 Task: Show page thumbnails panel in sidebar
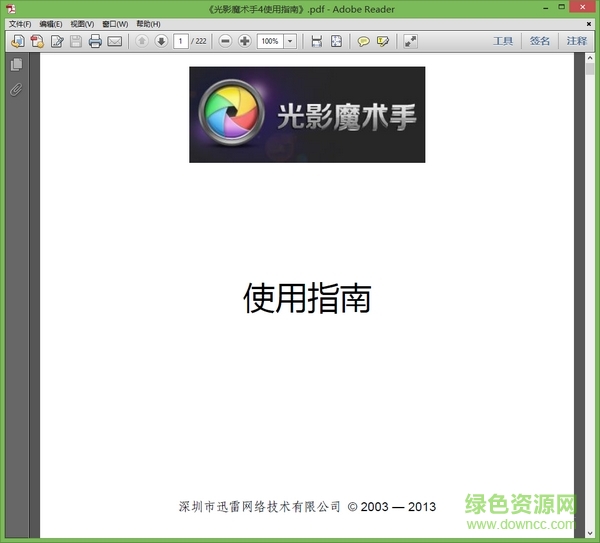pyautogui.click(x=16, y=64)
